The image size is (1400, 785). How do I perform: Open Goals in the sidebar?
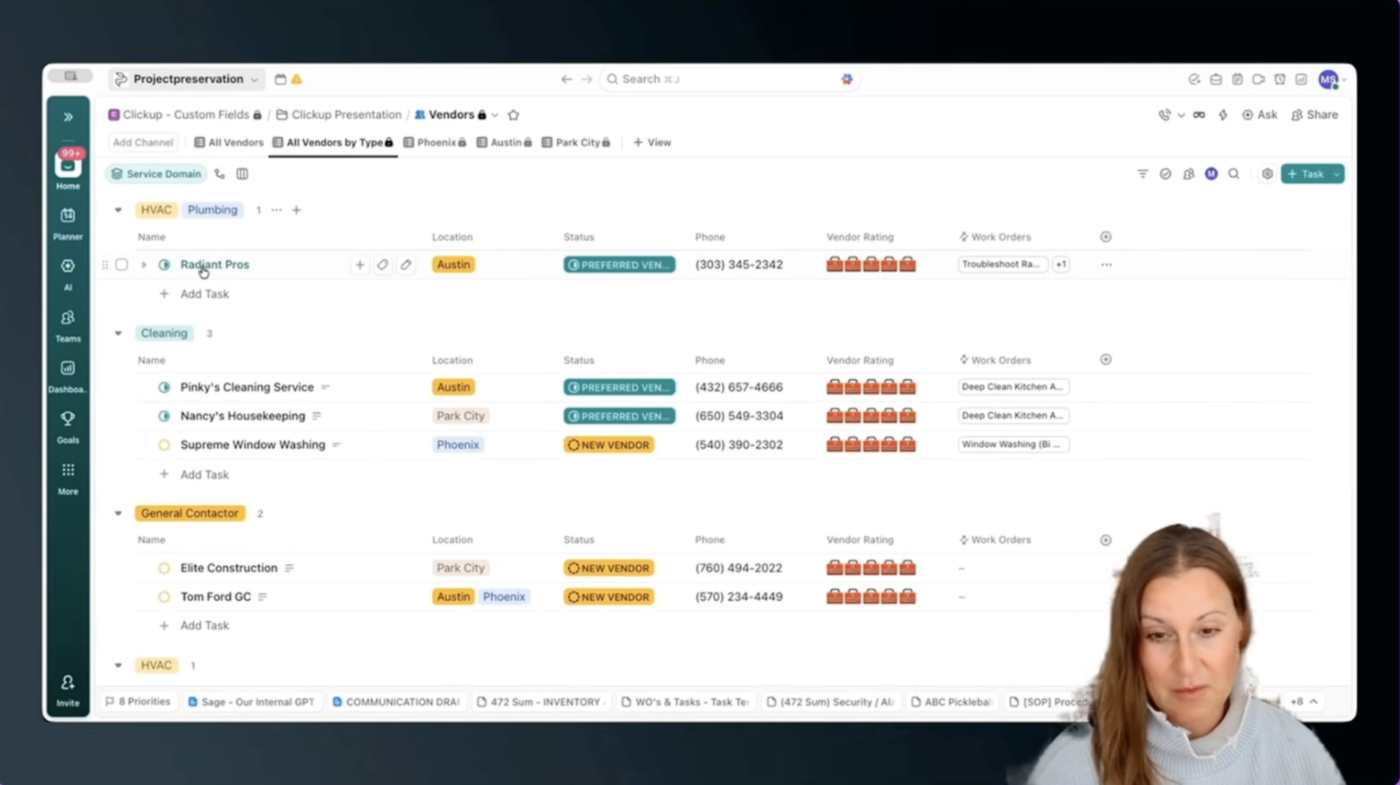tap(68, 426)
